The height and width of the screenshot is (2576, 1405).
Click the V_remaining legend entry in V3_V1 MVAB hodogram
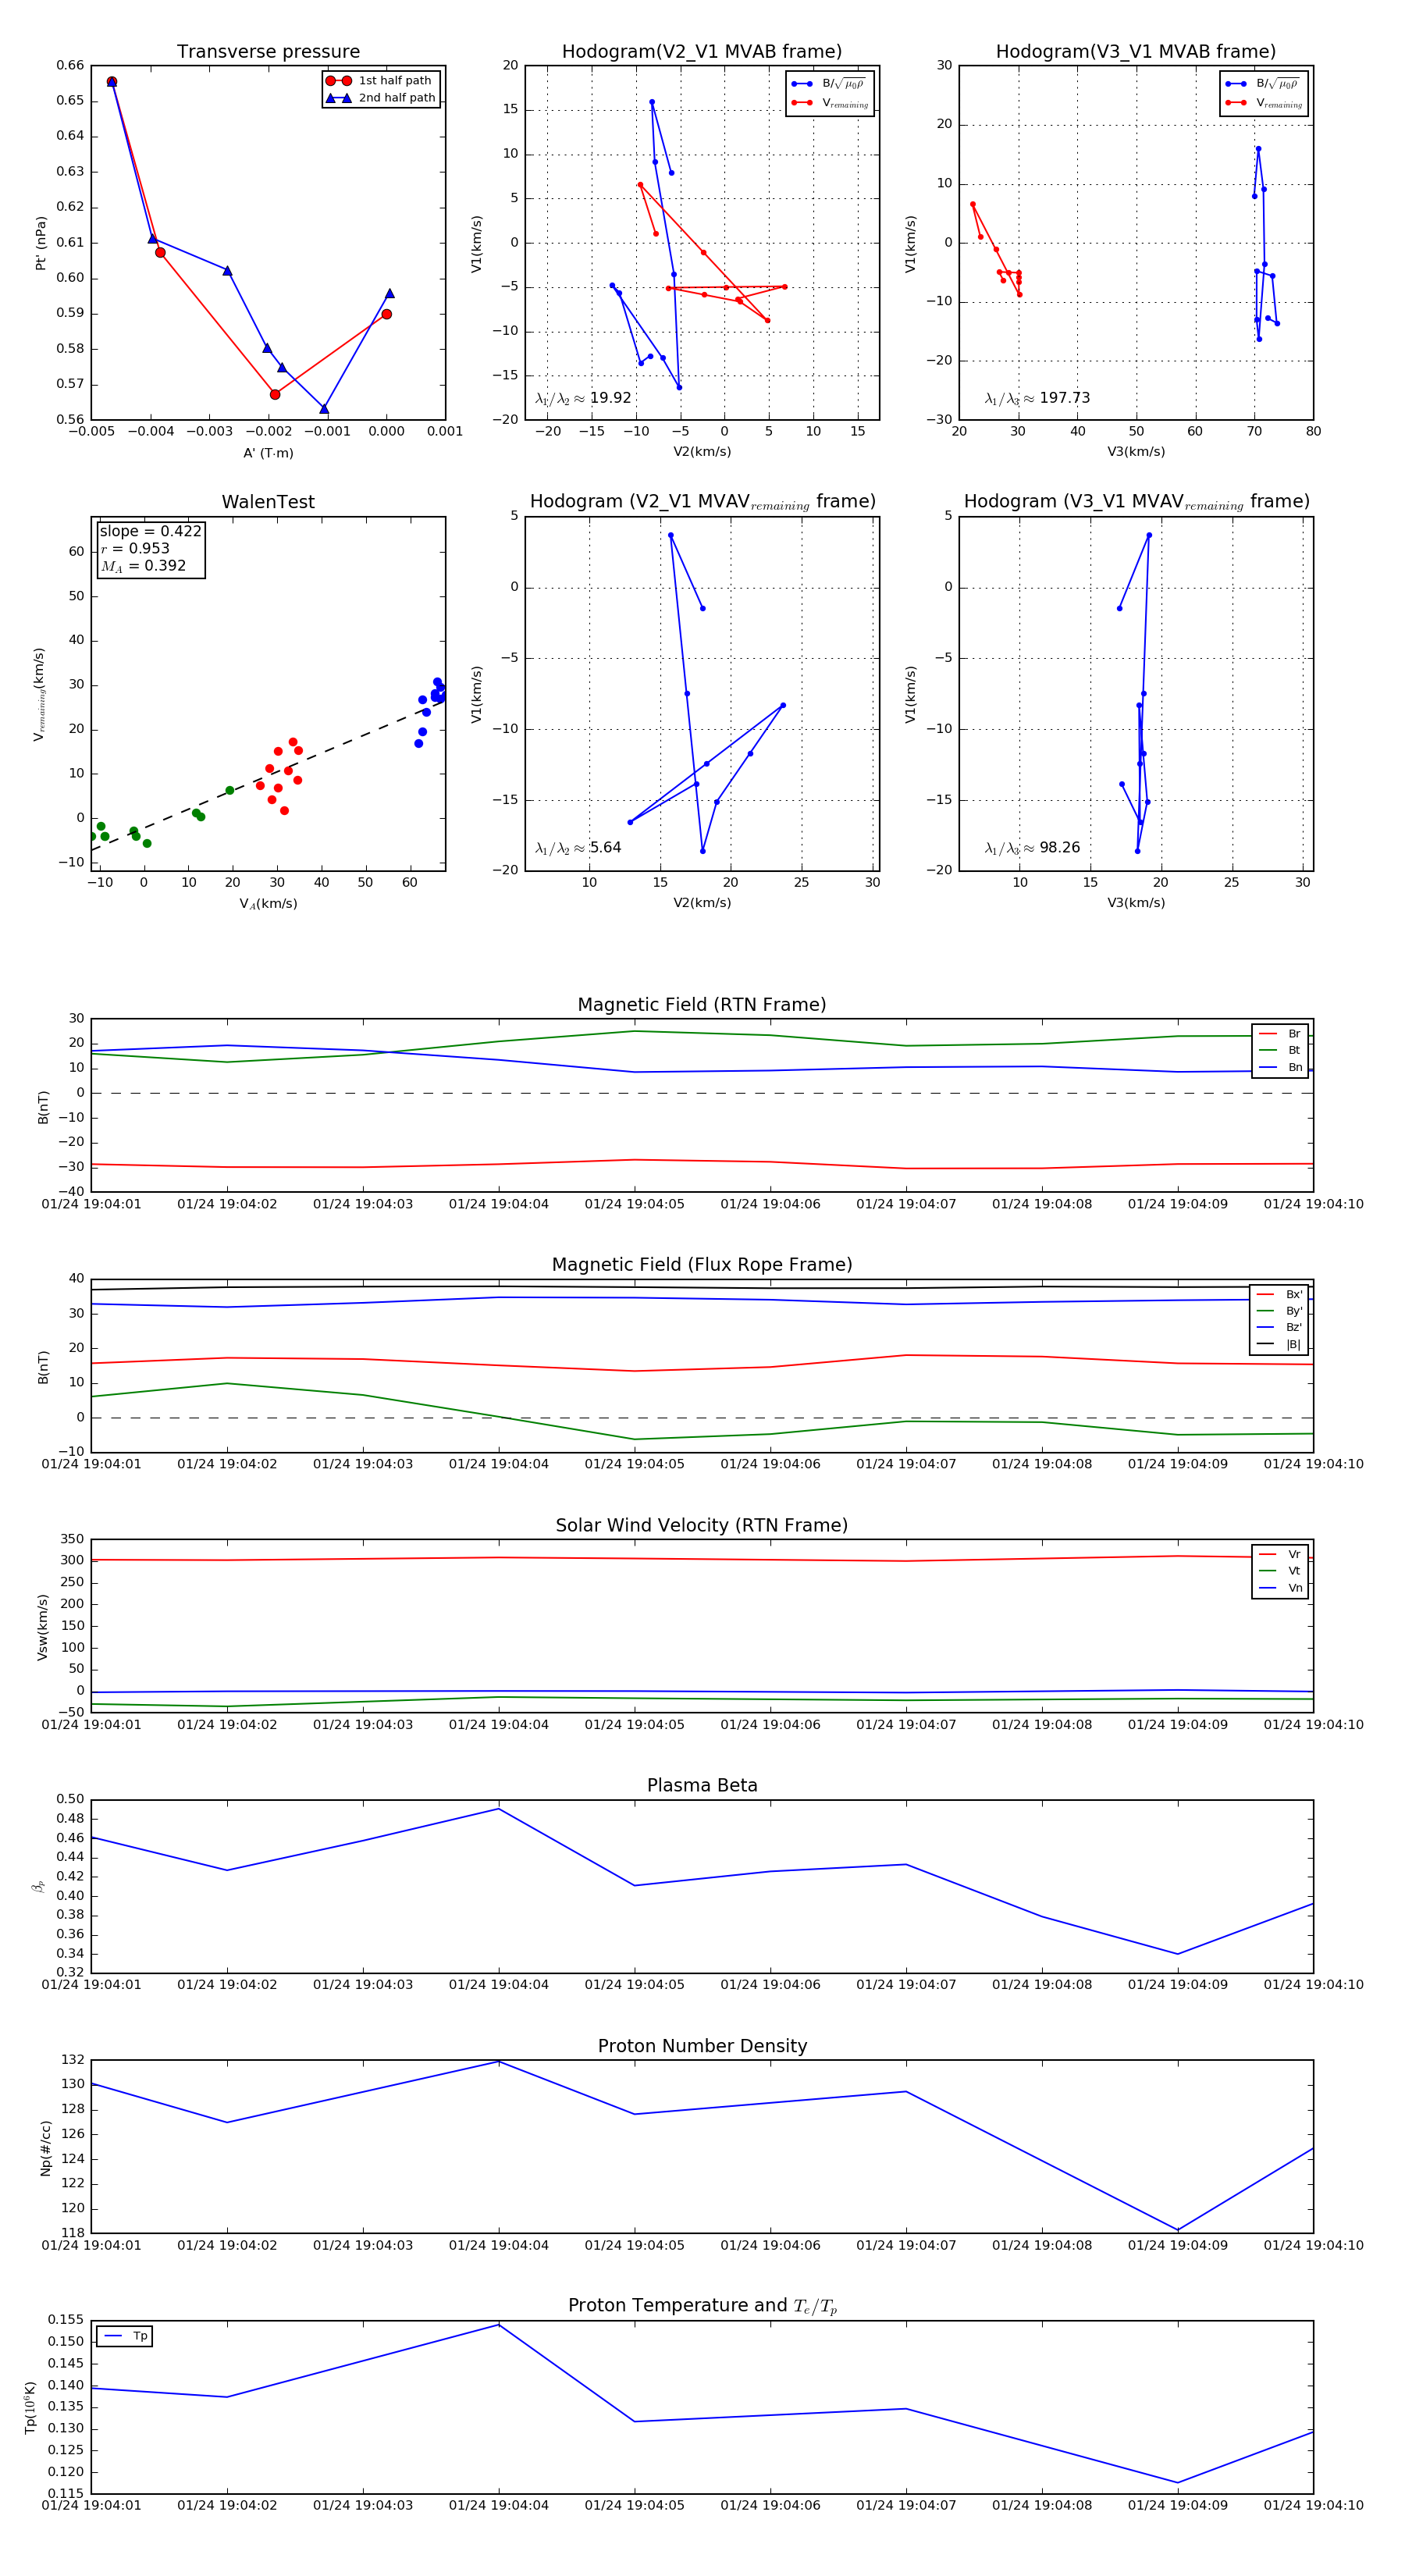tap(1264, 103)
